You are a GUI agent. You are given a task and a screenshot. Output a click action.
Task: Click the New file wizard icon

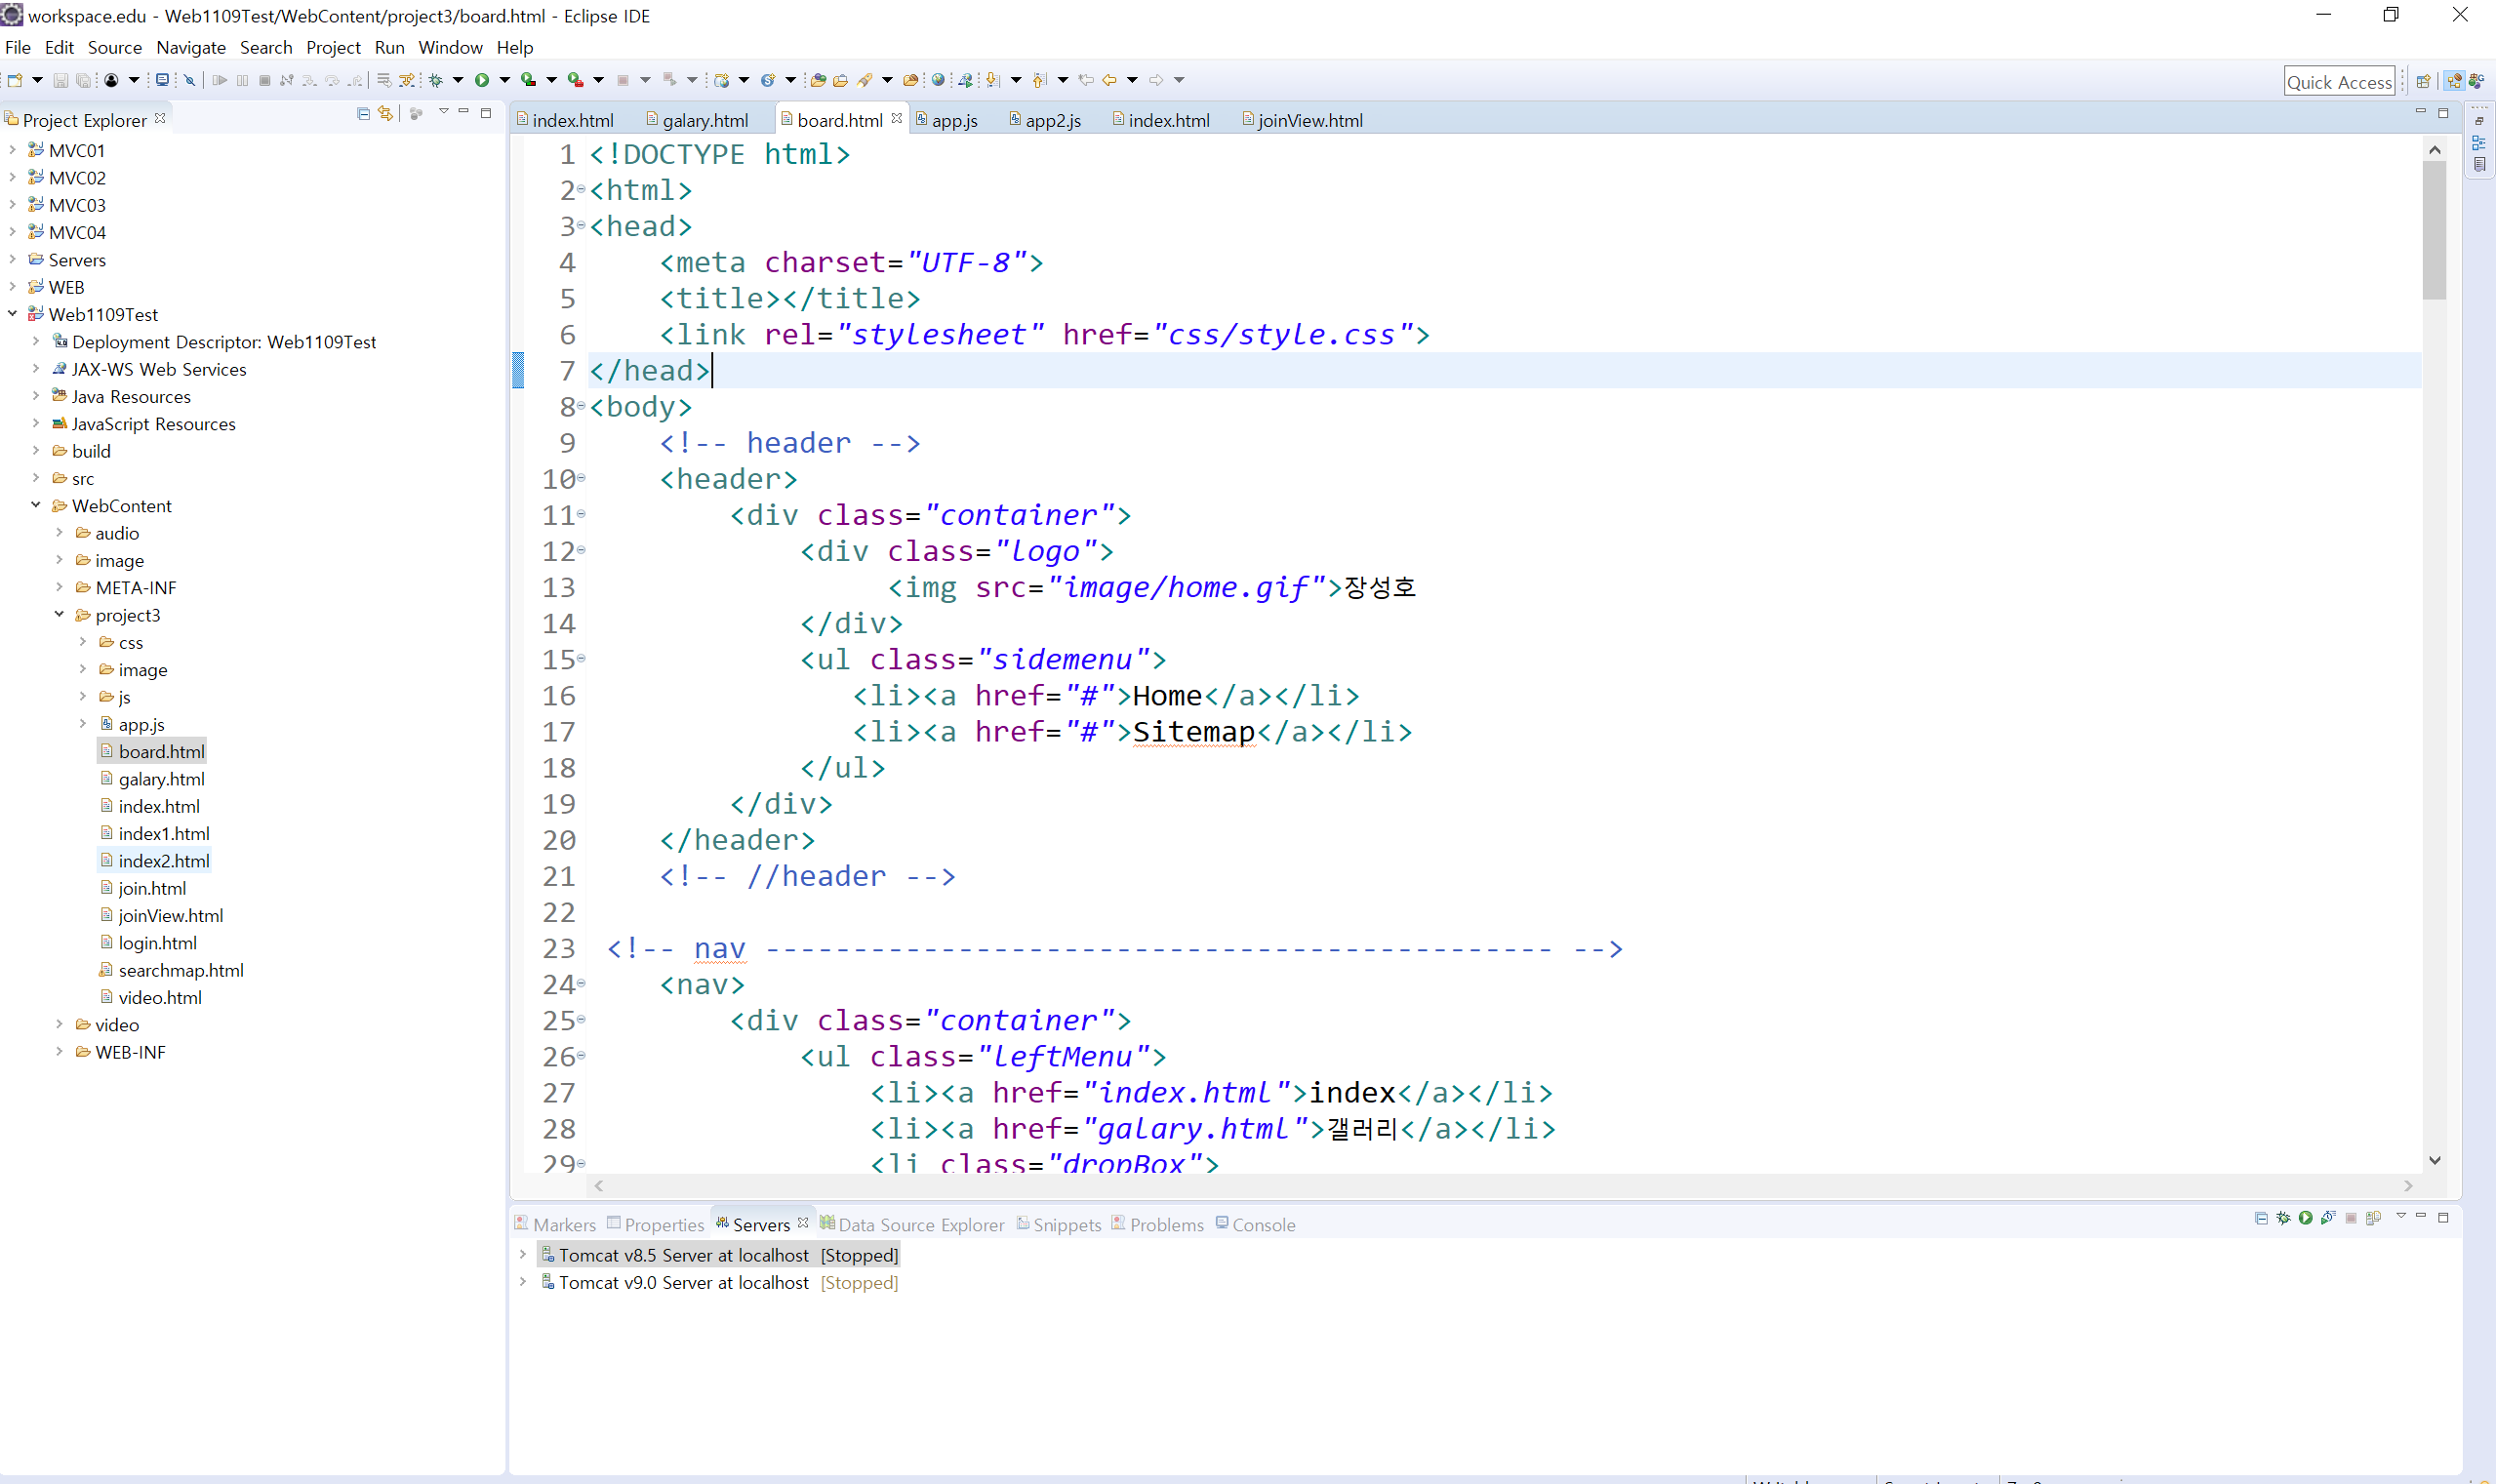click(x=15, y=80)
